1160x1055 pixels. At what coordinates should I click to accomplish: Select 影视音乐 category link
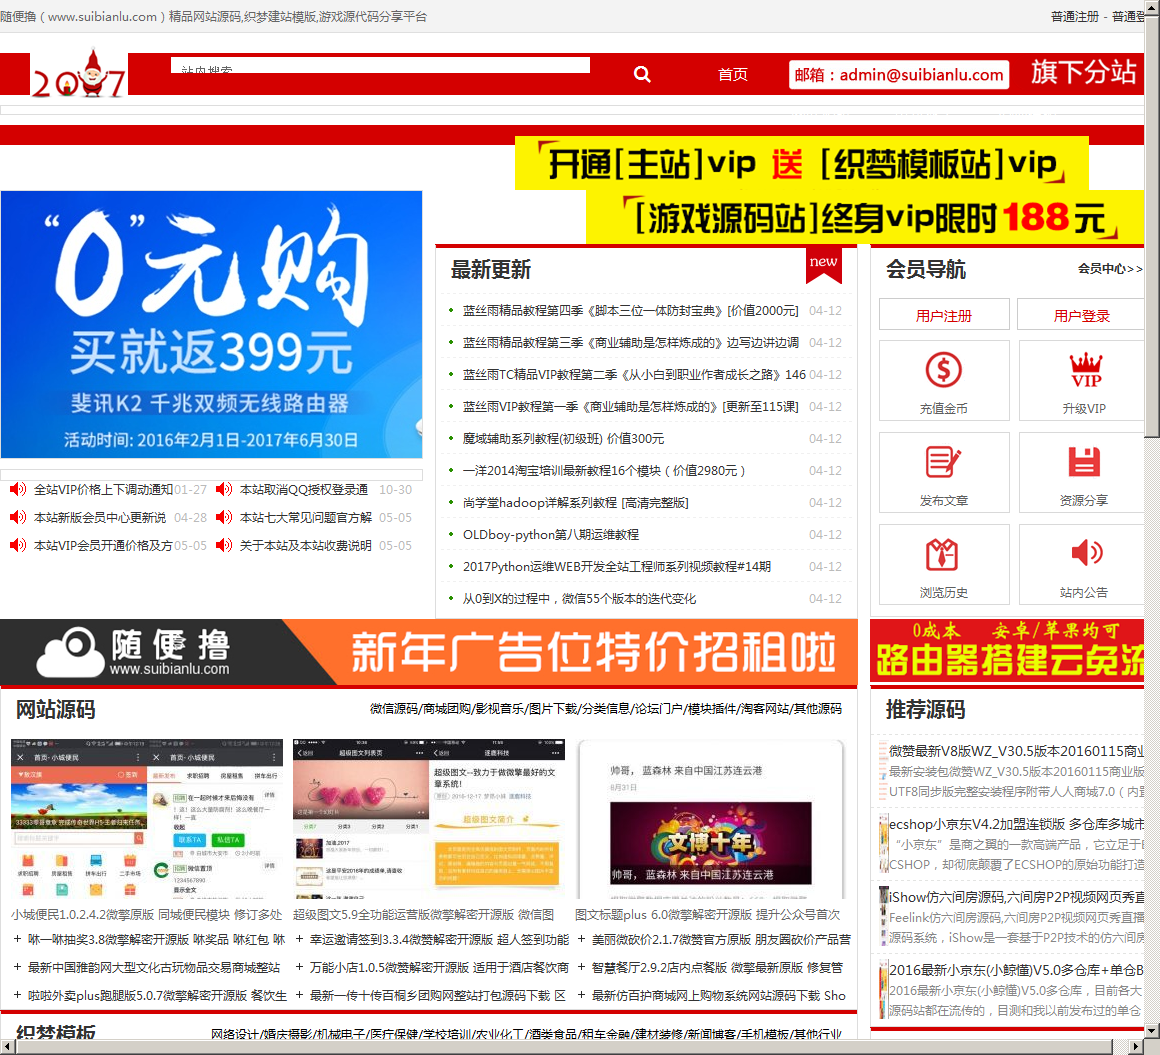point(499,709)
